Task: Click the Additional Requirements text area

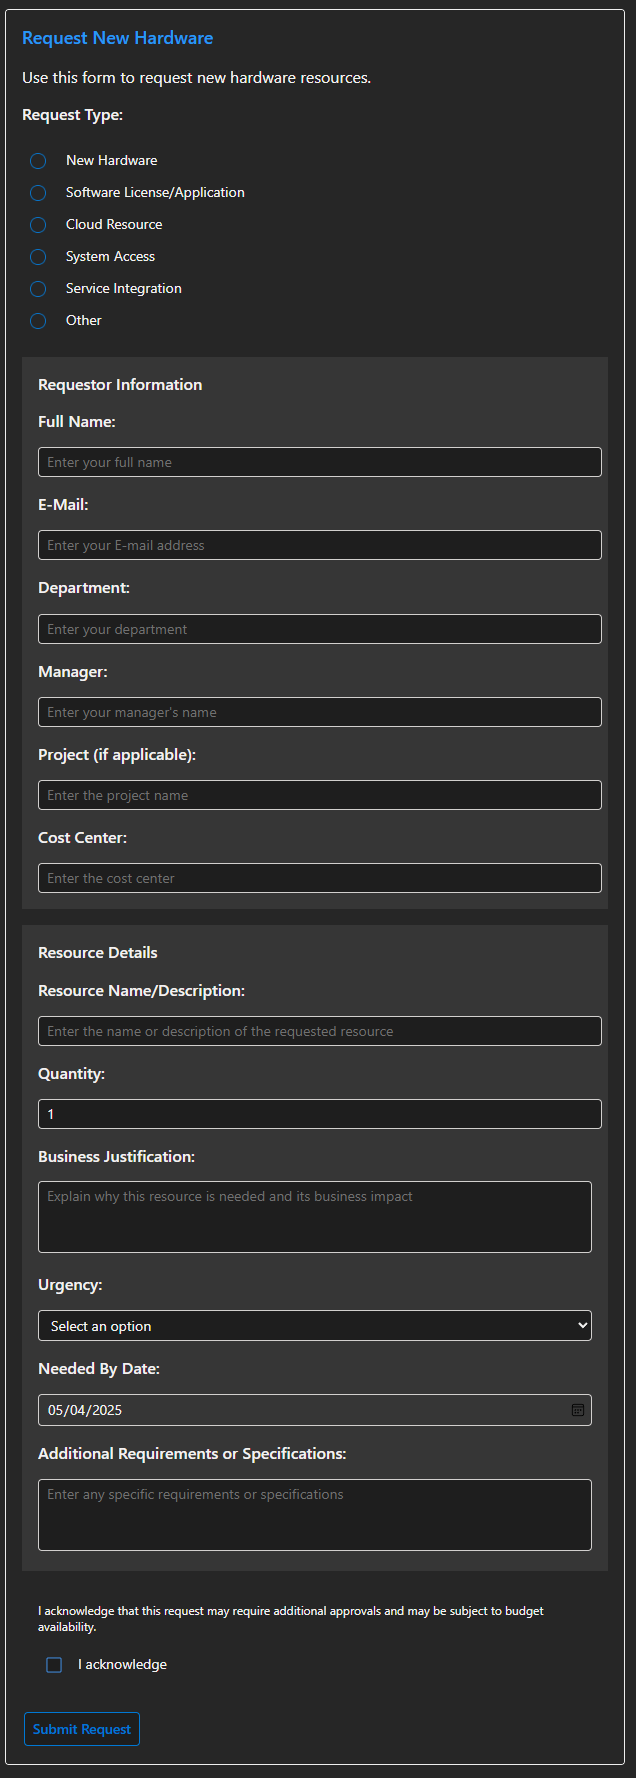Action: (x=315, y=1515)
